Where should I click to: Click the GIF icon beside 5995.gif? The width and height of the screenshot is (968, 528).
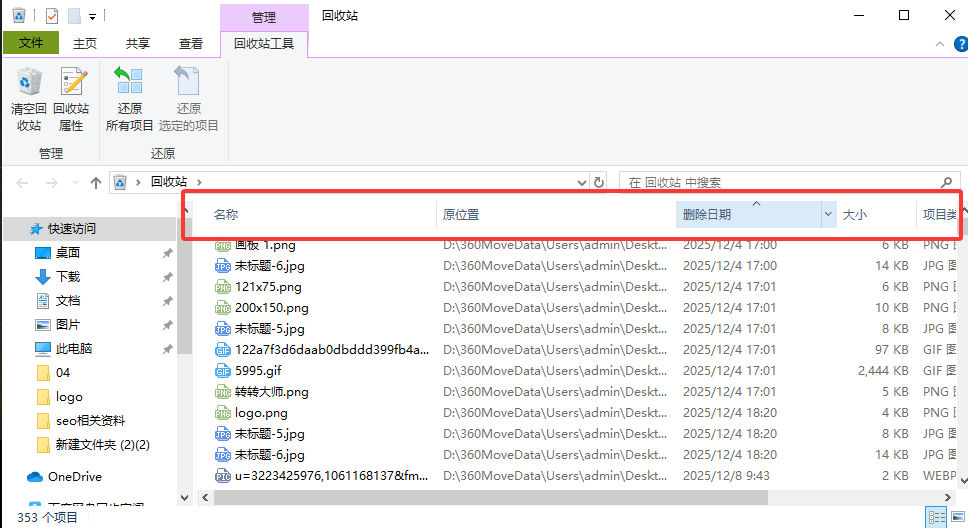pos(223,371)
